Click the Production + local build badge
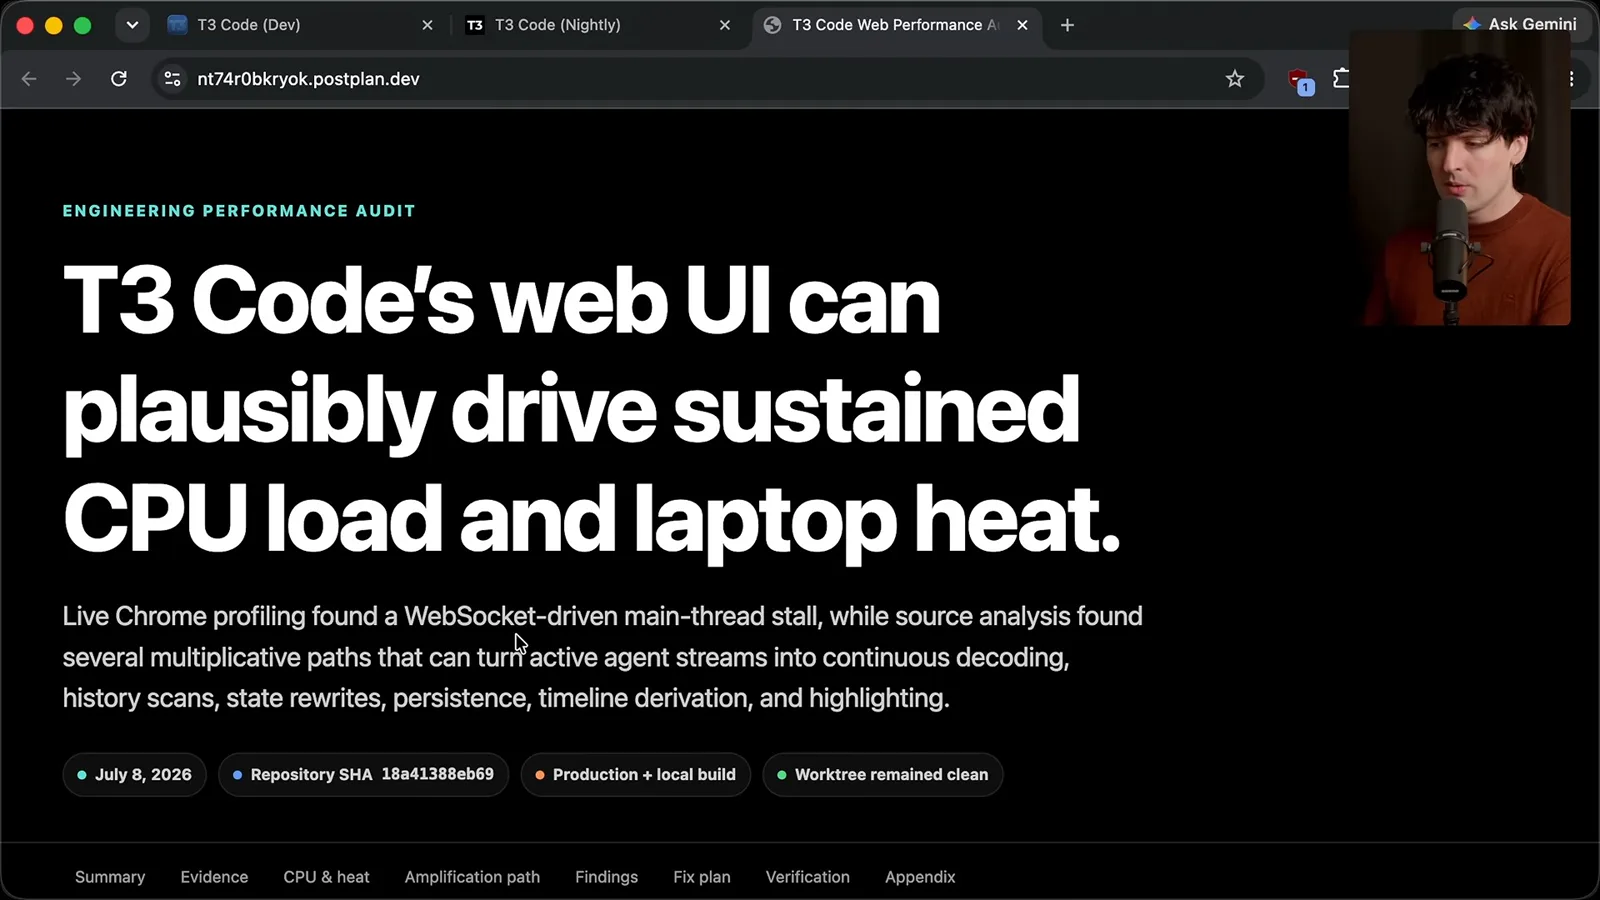This screenshot has width=1600, height=900. 635,775
